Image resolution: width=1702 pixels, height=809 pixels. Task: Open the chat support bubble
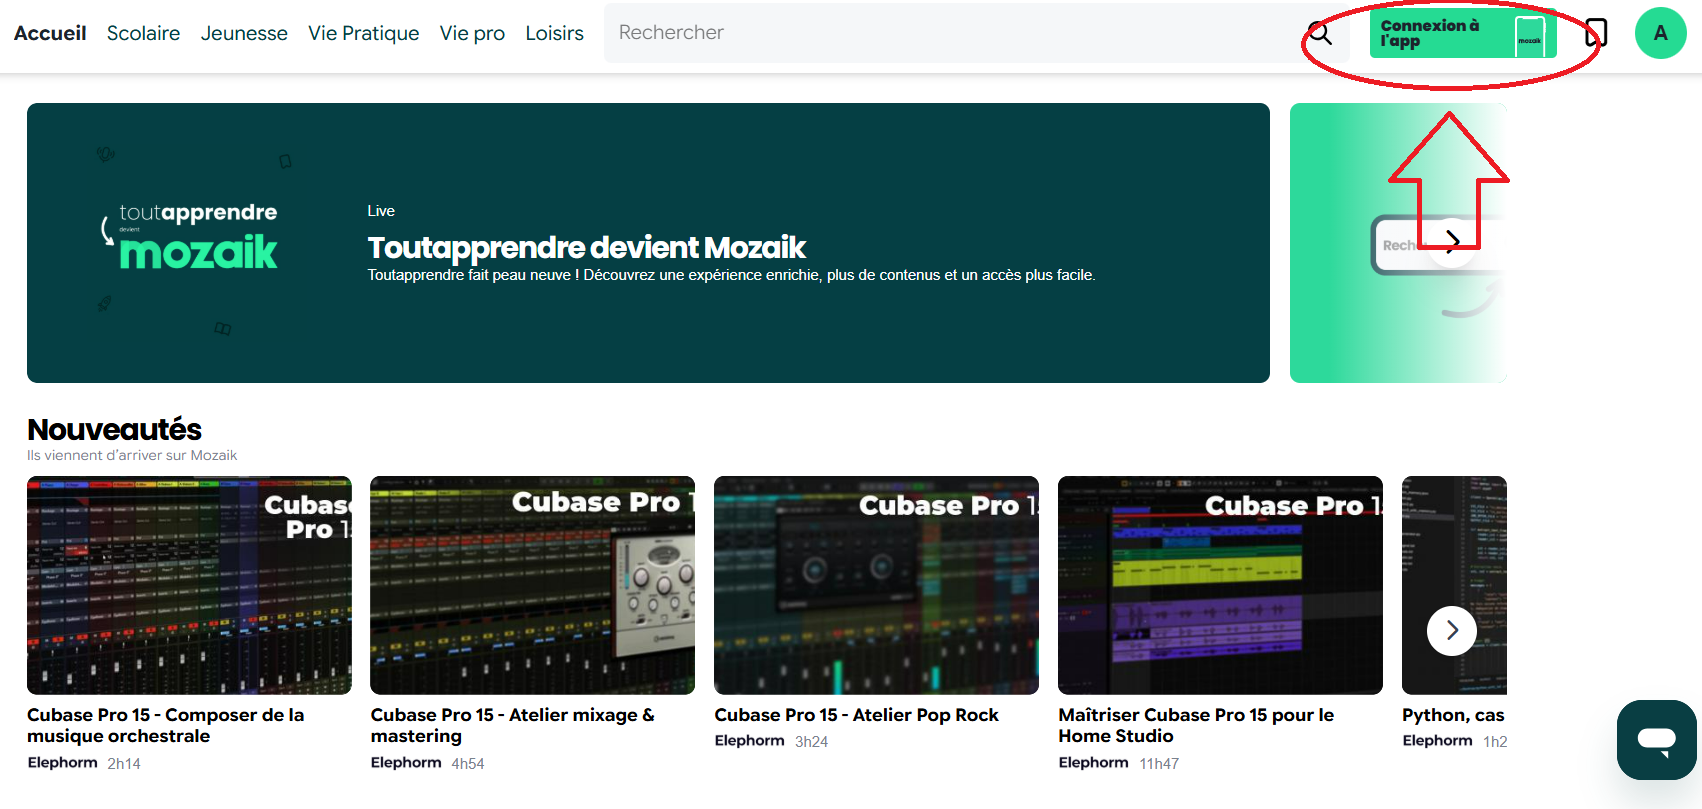click(1656, 740)
